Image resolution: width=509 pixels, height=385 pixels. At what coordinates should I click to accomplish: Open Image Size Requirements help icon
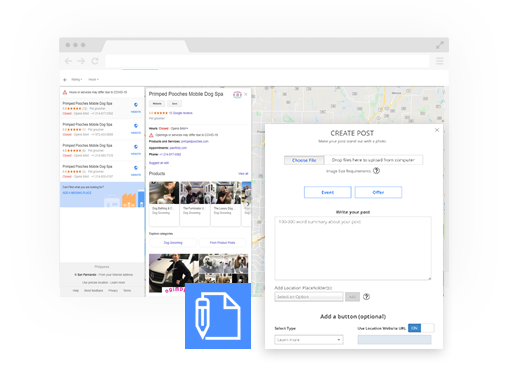[376, 171]
